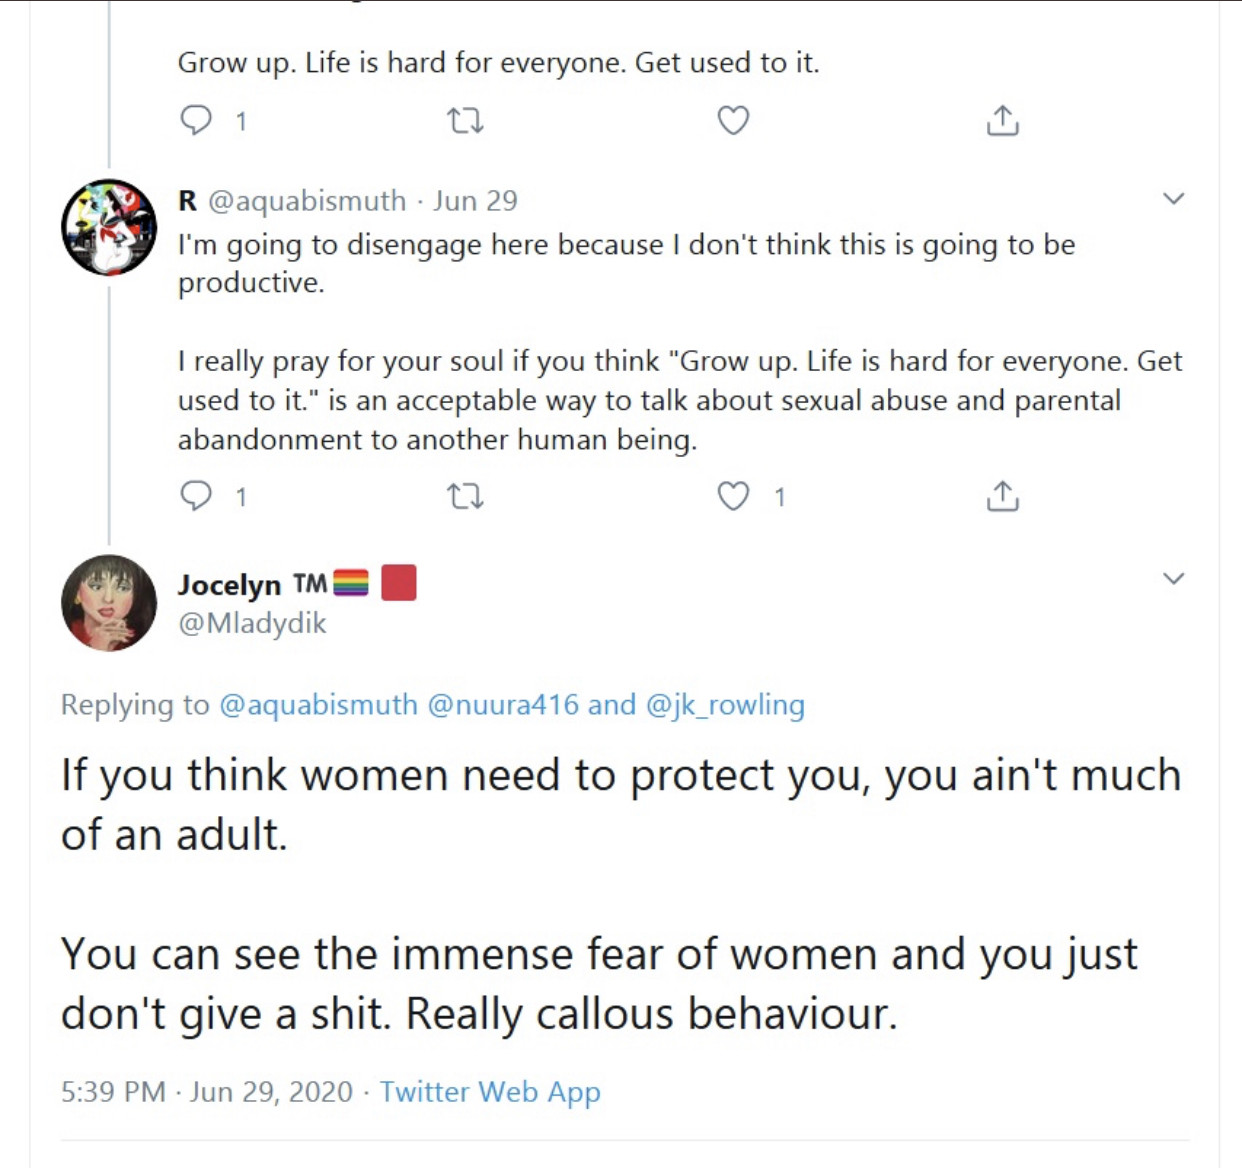Click the red square emoji beside Jocelyn's name
This screenshot has height=1168, width=1242.
398,583
